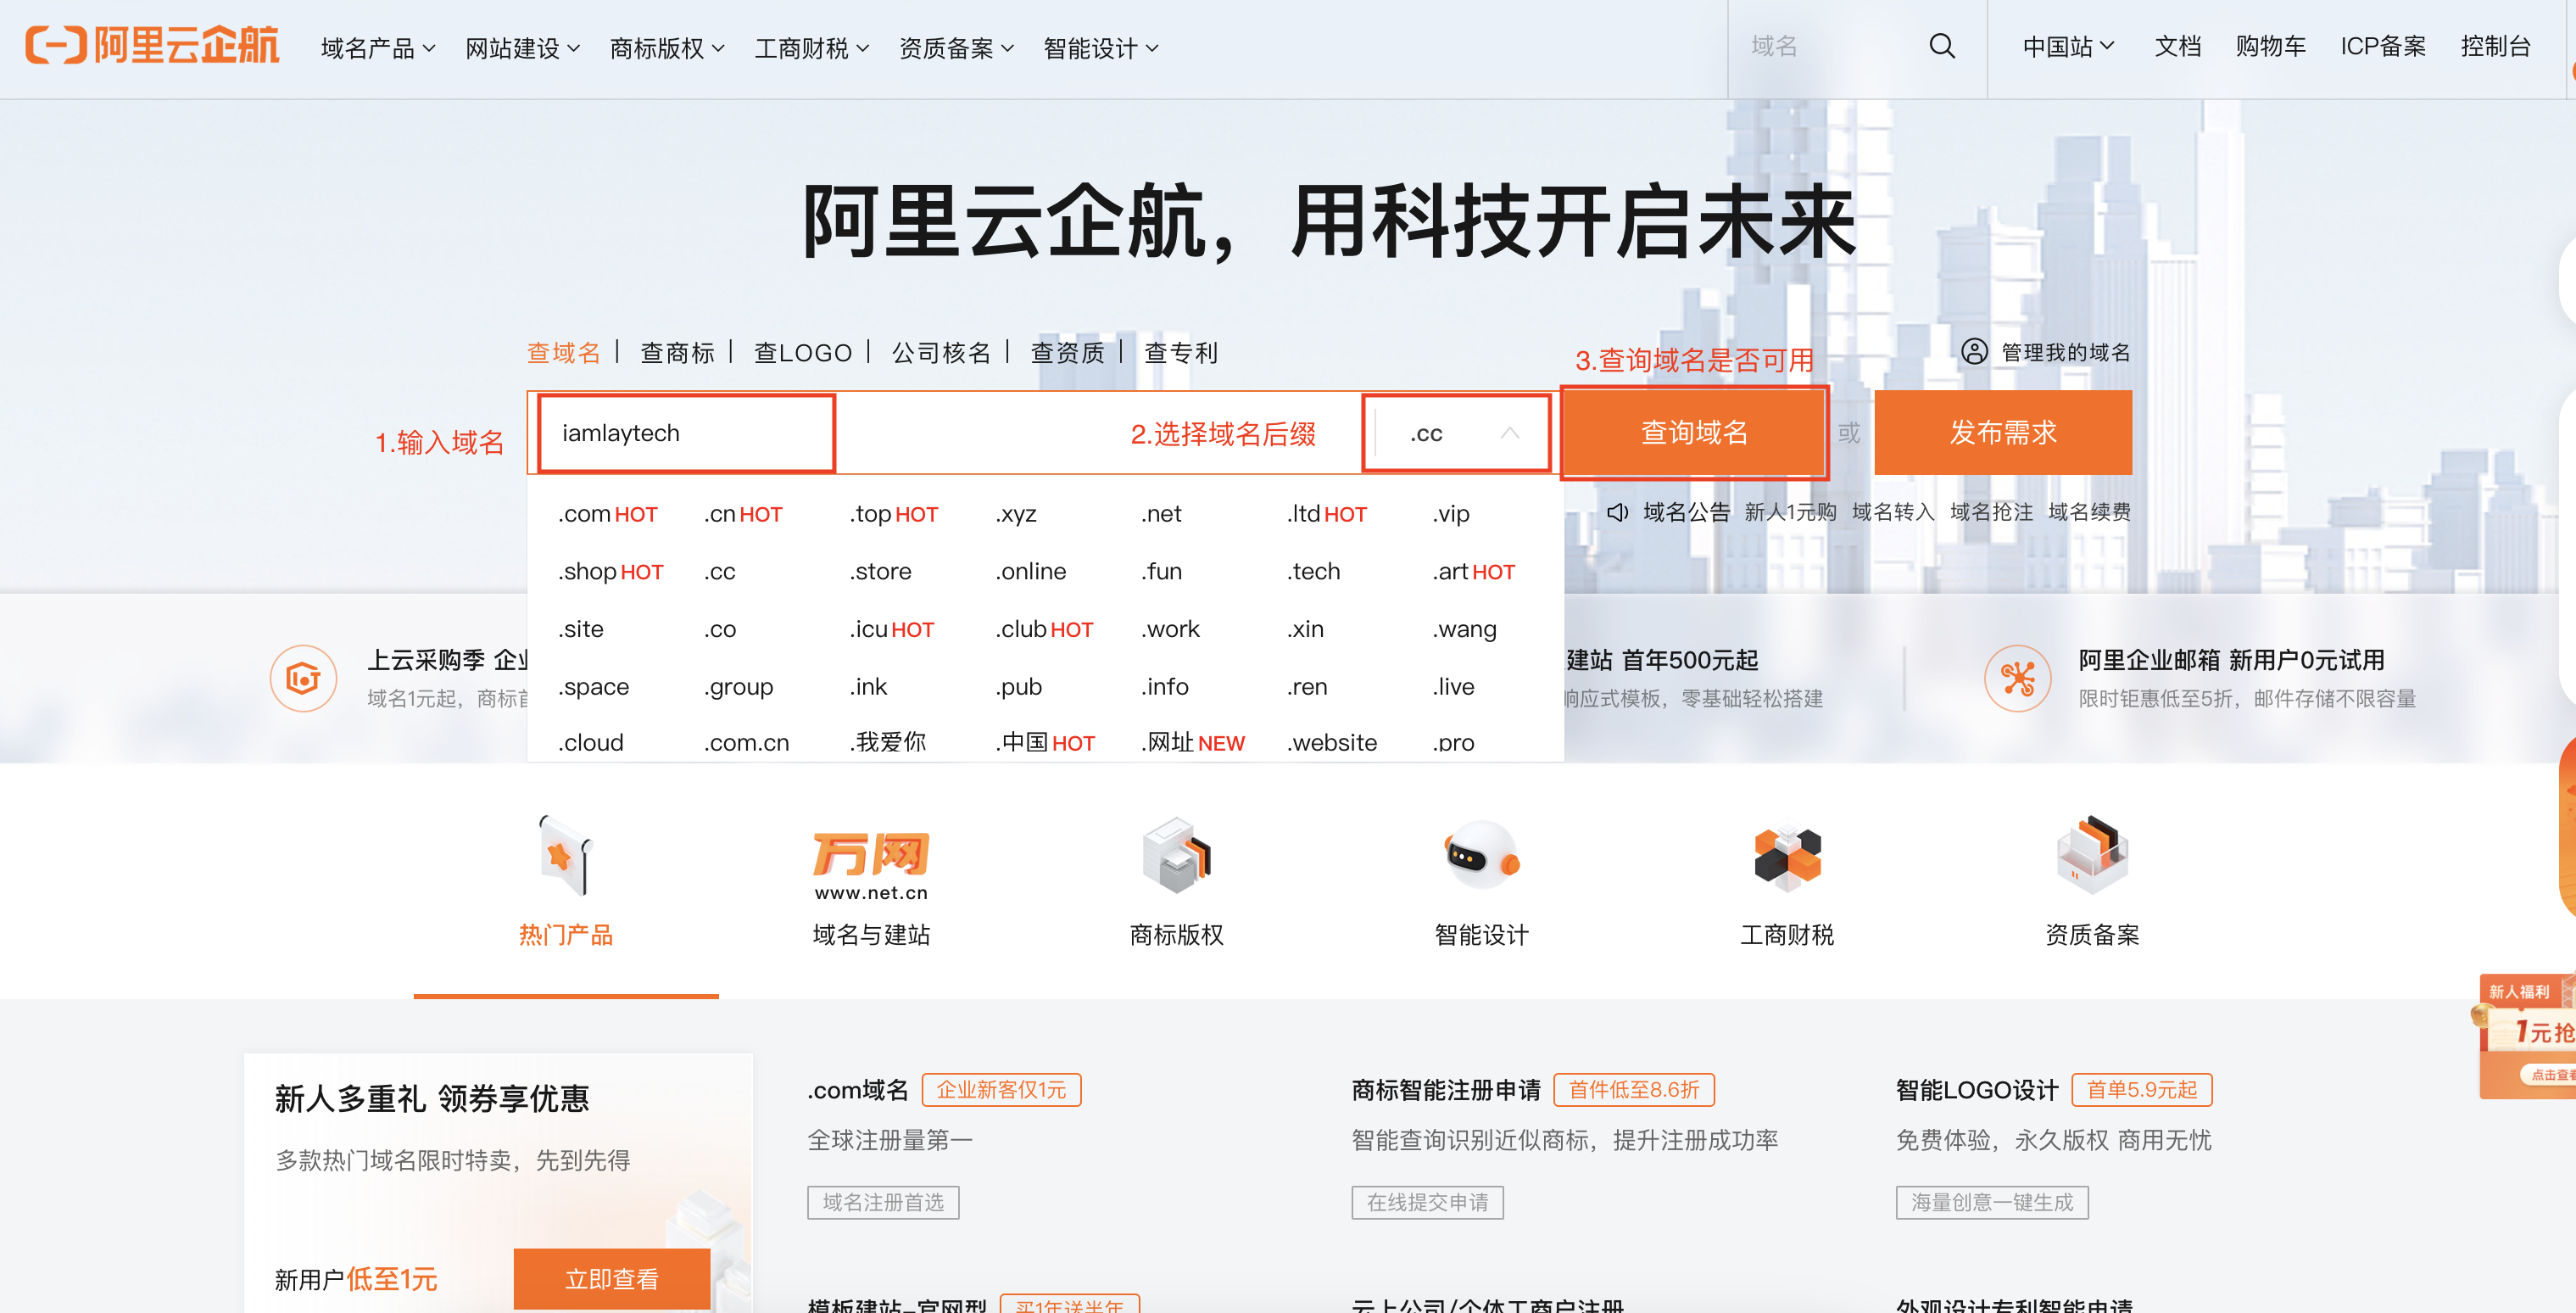Click the 域名转入 link
2576x1313 pixels.
point(1893,512)
